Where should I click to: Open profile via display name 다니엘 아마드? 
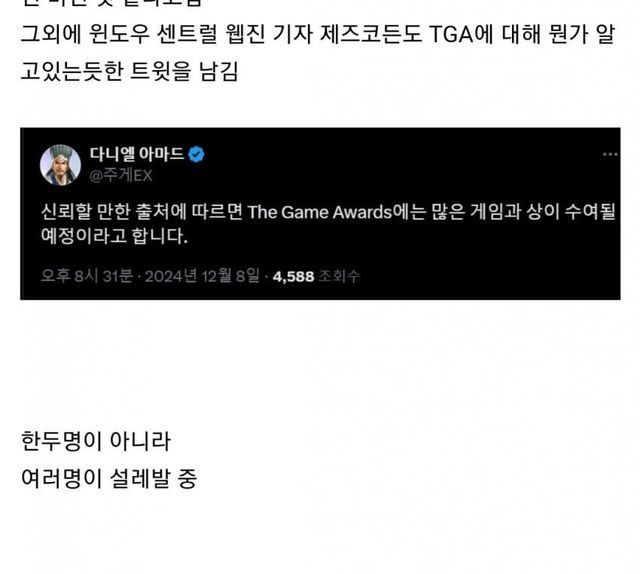coord(137,154)
